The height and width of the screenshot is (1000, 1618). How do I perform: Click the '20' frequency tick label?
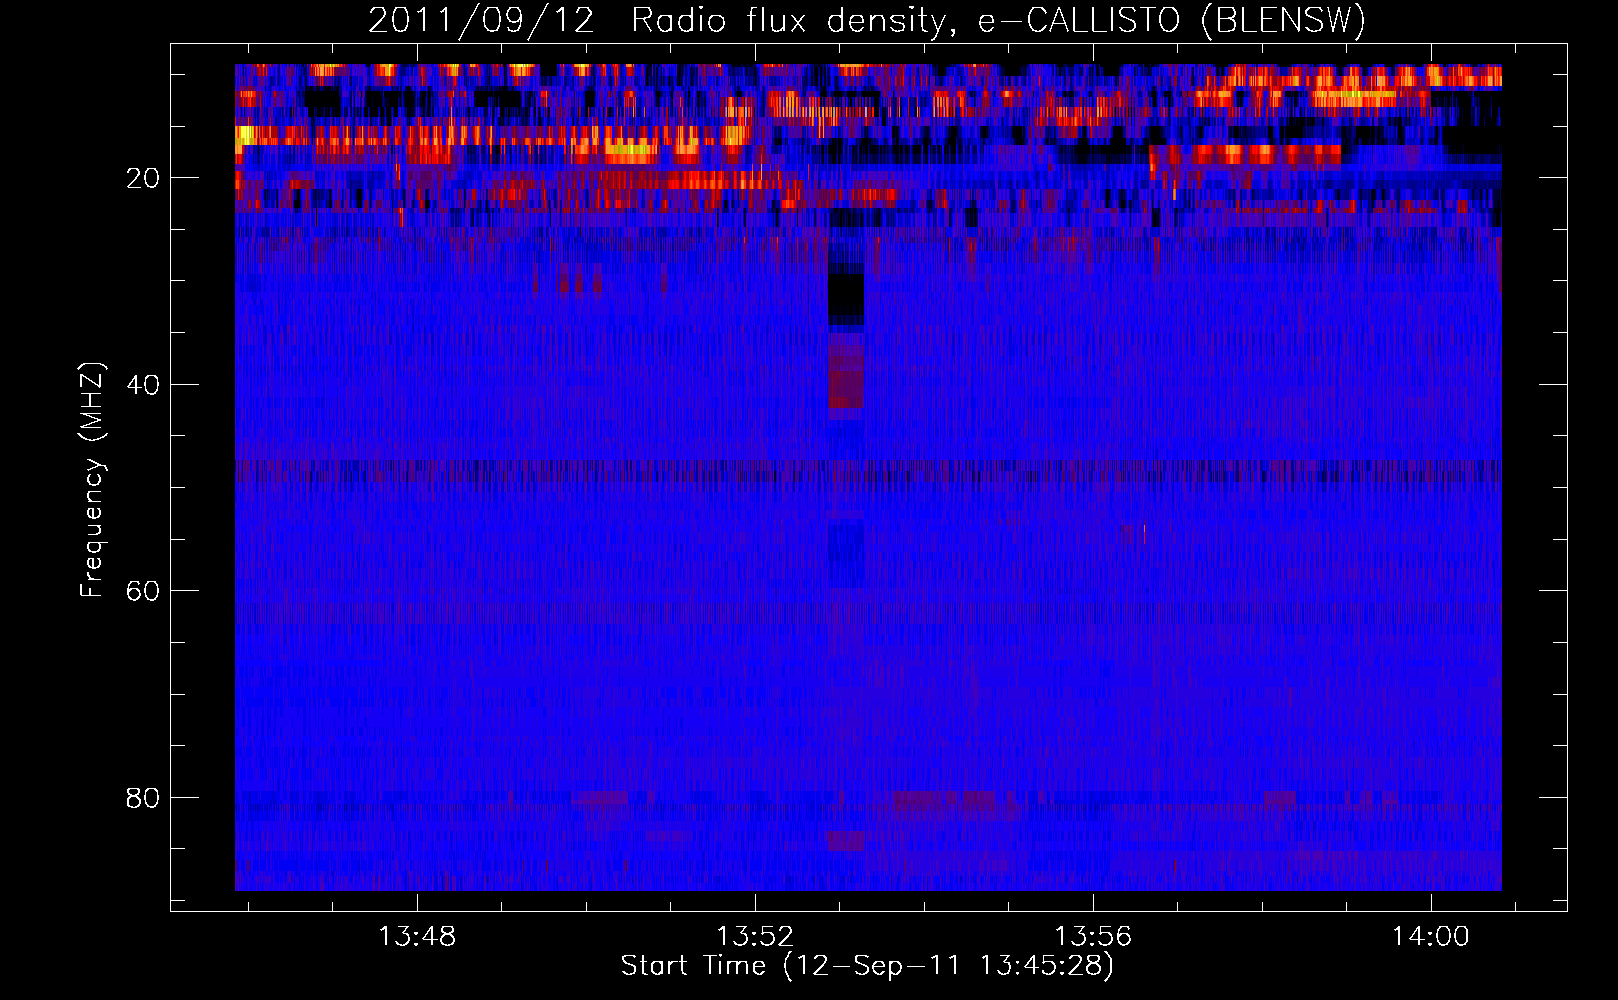(x=144, y=178)
